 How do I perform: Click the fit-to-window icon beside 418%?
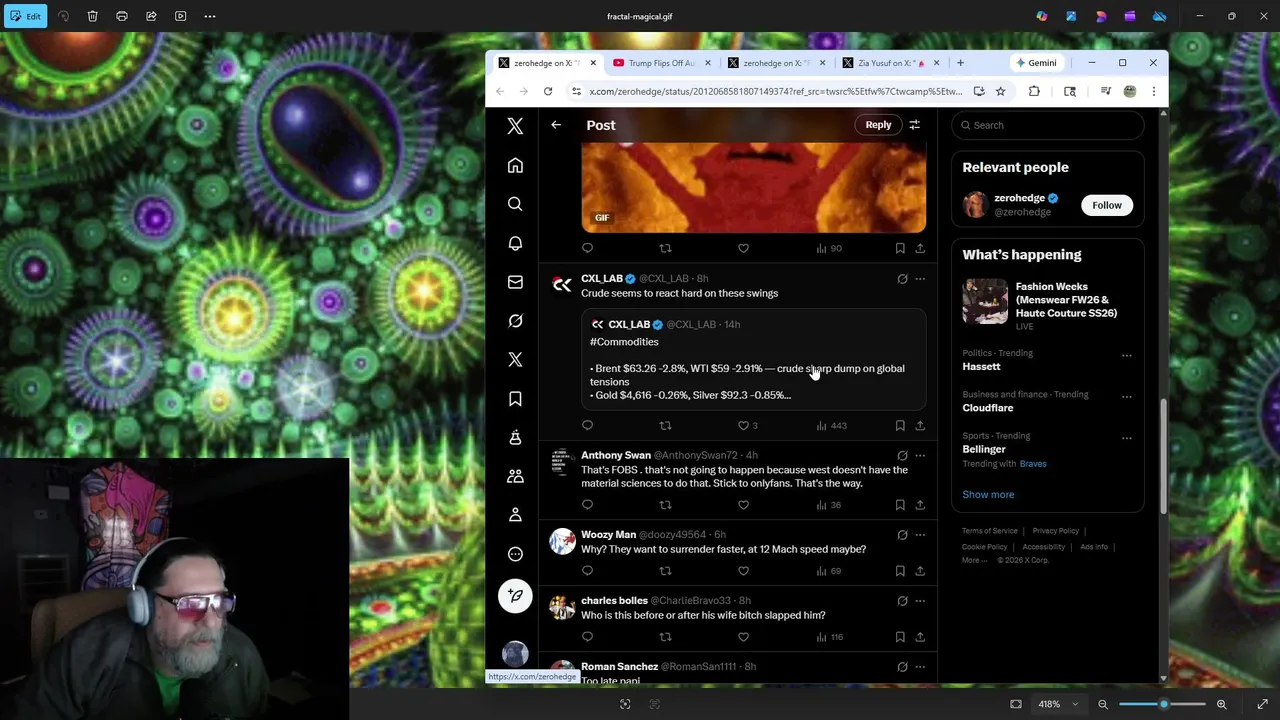point(1016,704)
